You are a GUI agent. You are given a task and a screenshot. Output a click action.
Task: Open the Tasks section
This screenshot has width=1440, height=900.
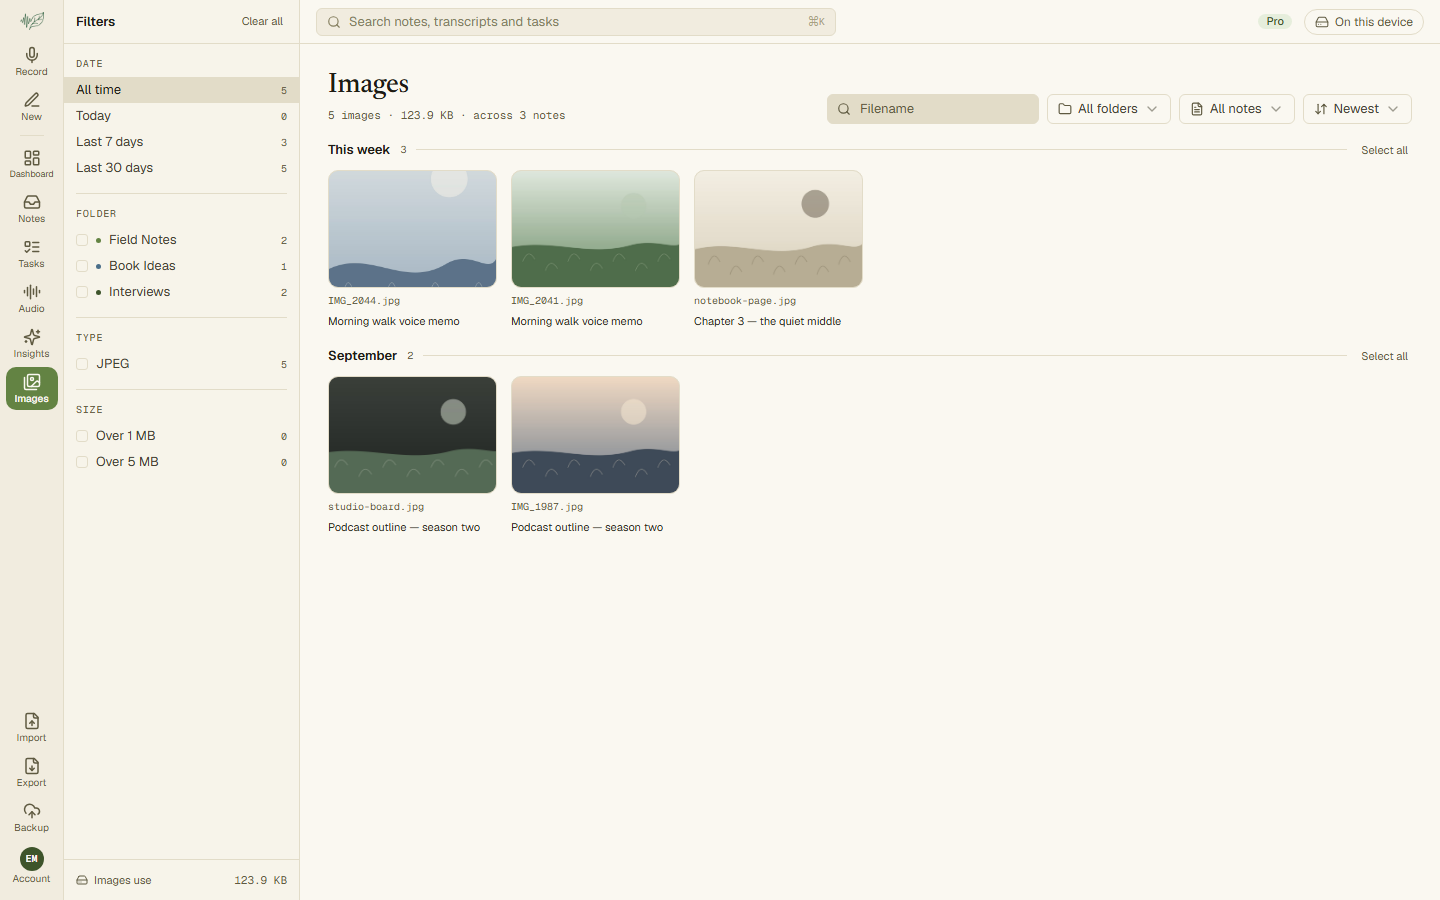[32, 253]
